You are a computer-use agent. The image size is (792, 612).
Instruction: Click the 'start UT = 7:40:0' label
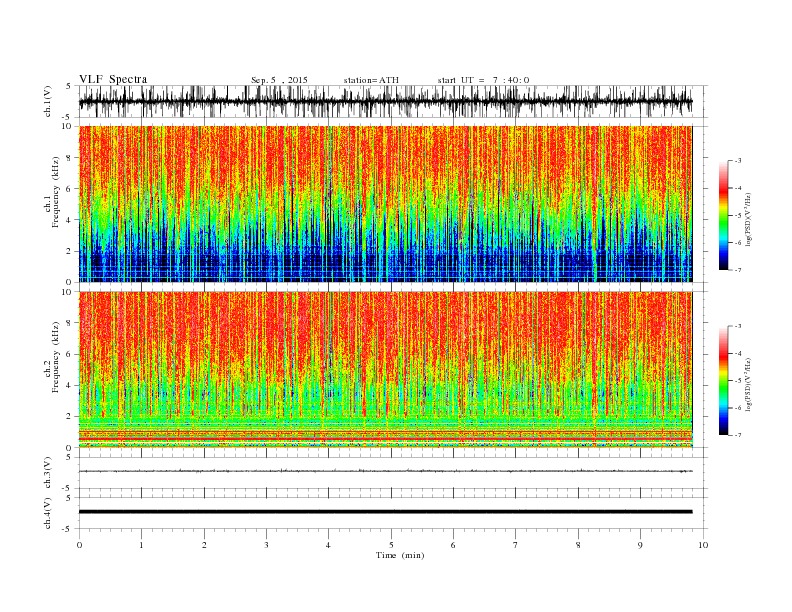(x=483, y=80)
